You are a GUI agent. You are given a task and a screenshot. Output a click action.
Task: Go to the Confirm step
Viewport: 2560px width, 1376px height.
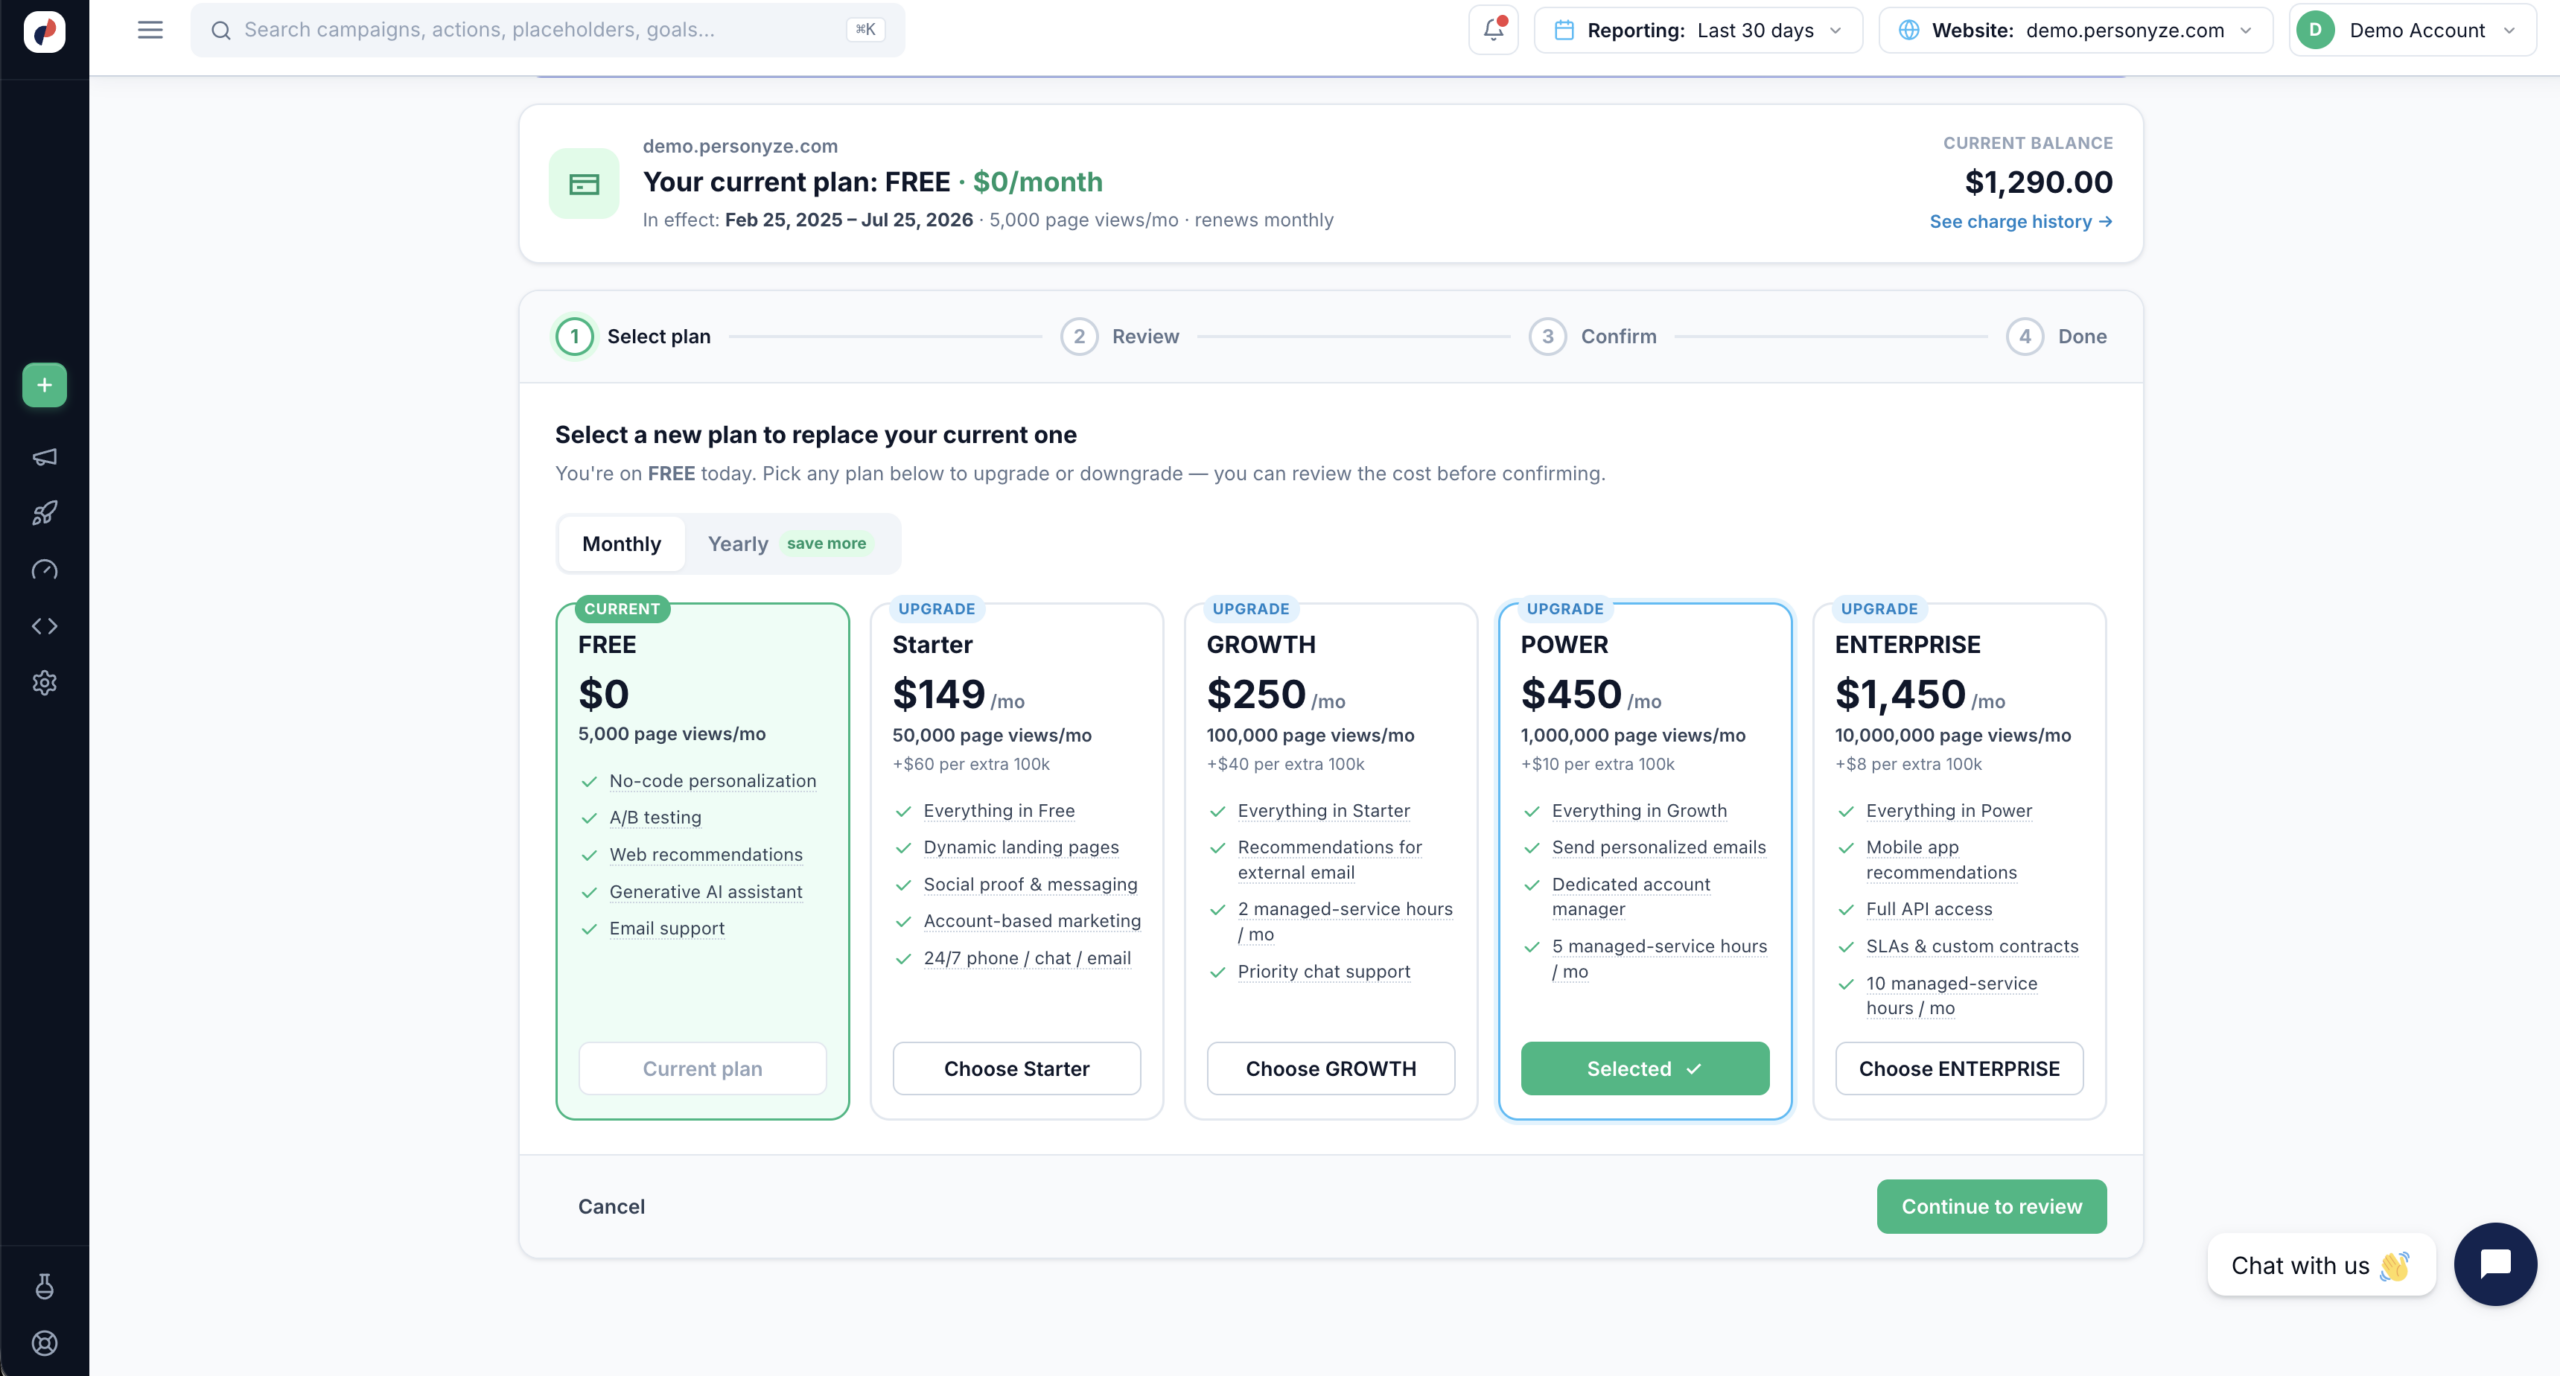1593,337
